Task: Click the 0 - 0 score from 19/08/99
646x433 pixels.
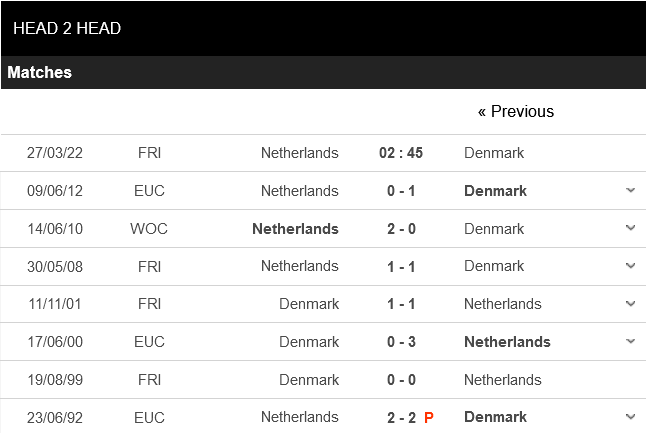Action: point(401,380)
